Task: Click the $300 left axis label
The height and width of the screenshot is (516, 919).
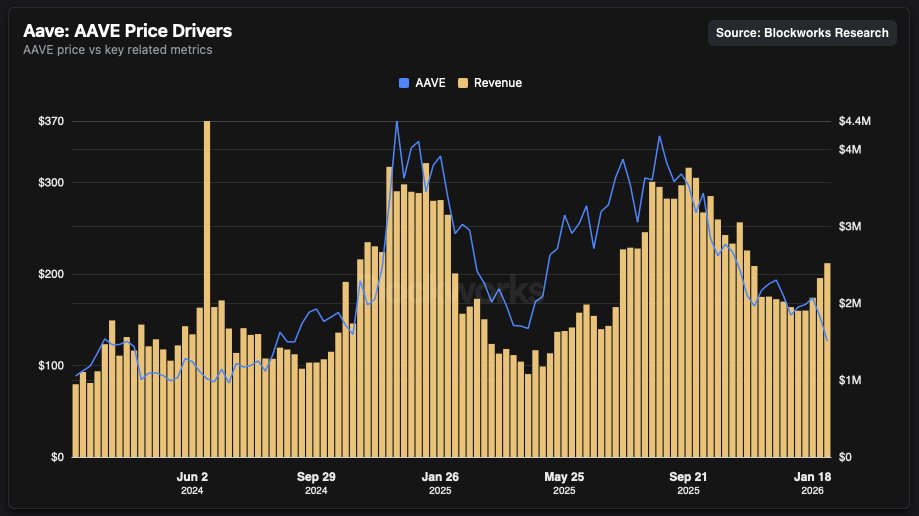Action: [51, 182]
